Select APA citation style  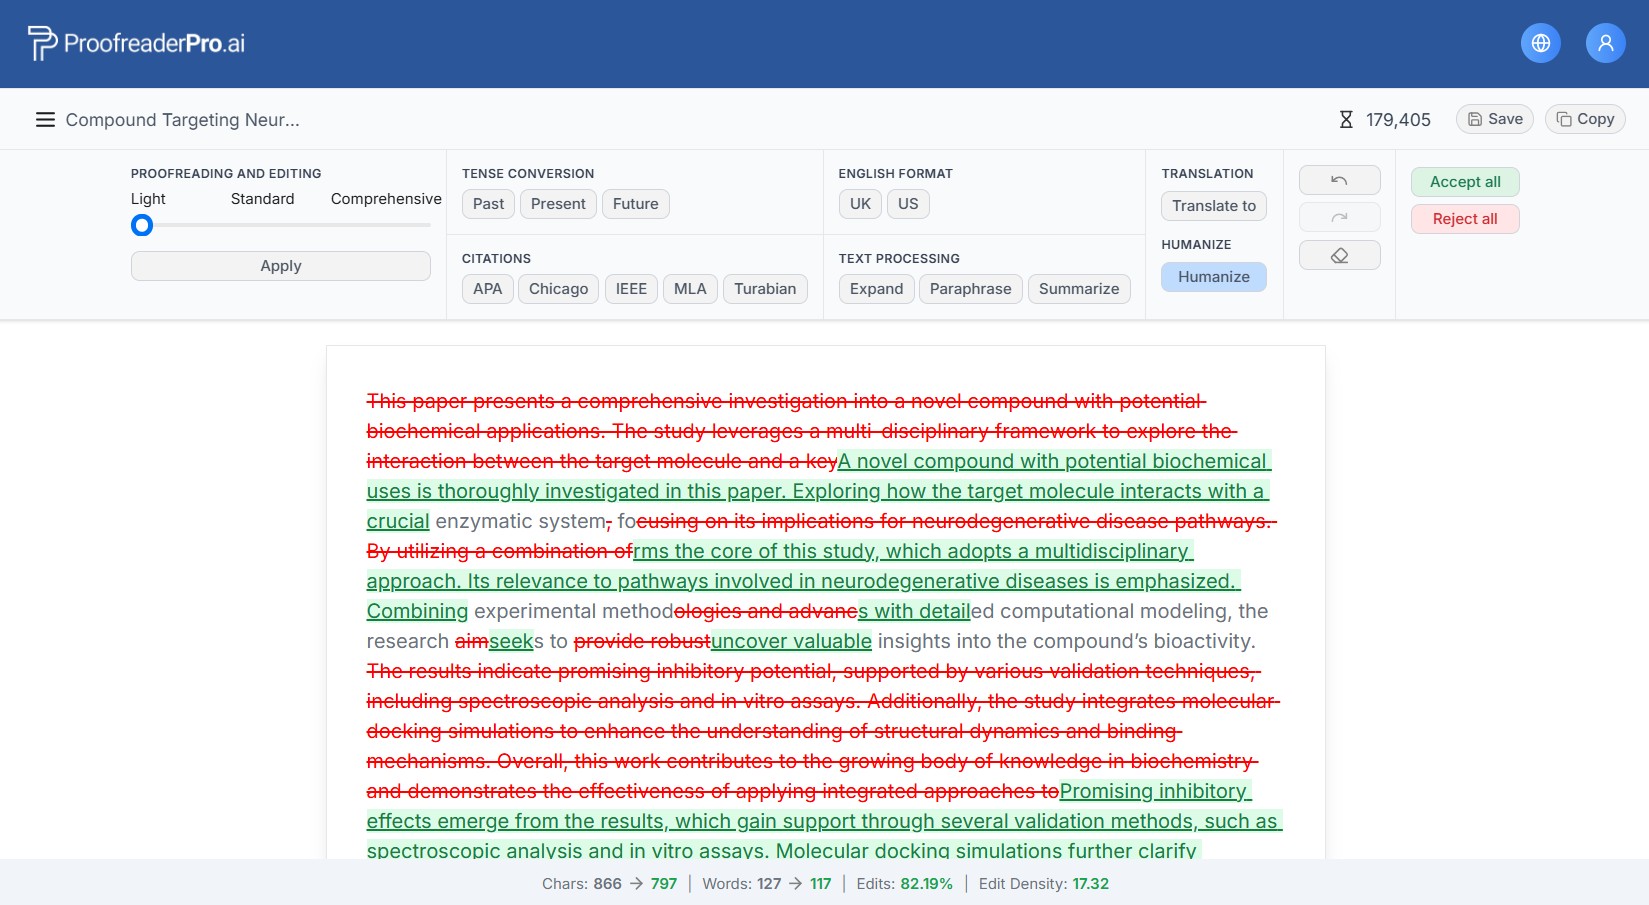coord(487,289)
